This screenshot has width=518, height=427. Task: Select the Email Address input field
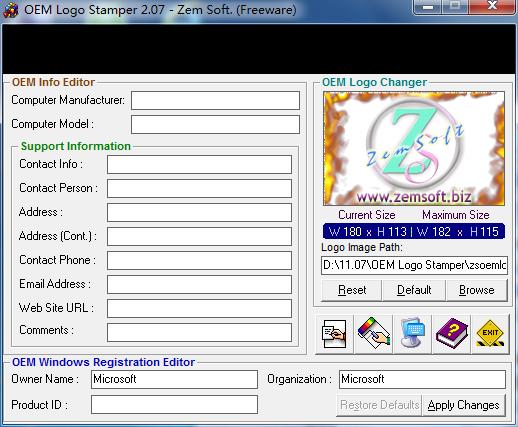click(x=199, y=284)
